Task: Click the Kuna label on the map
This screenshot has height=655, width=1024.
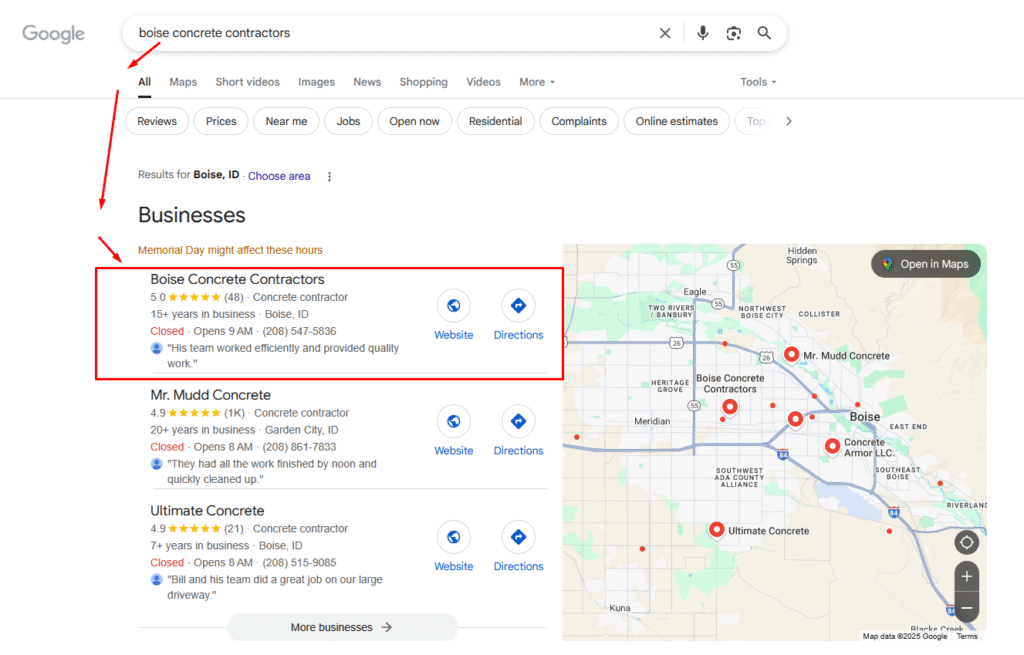Action: [x=620, y=608]
